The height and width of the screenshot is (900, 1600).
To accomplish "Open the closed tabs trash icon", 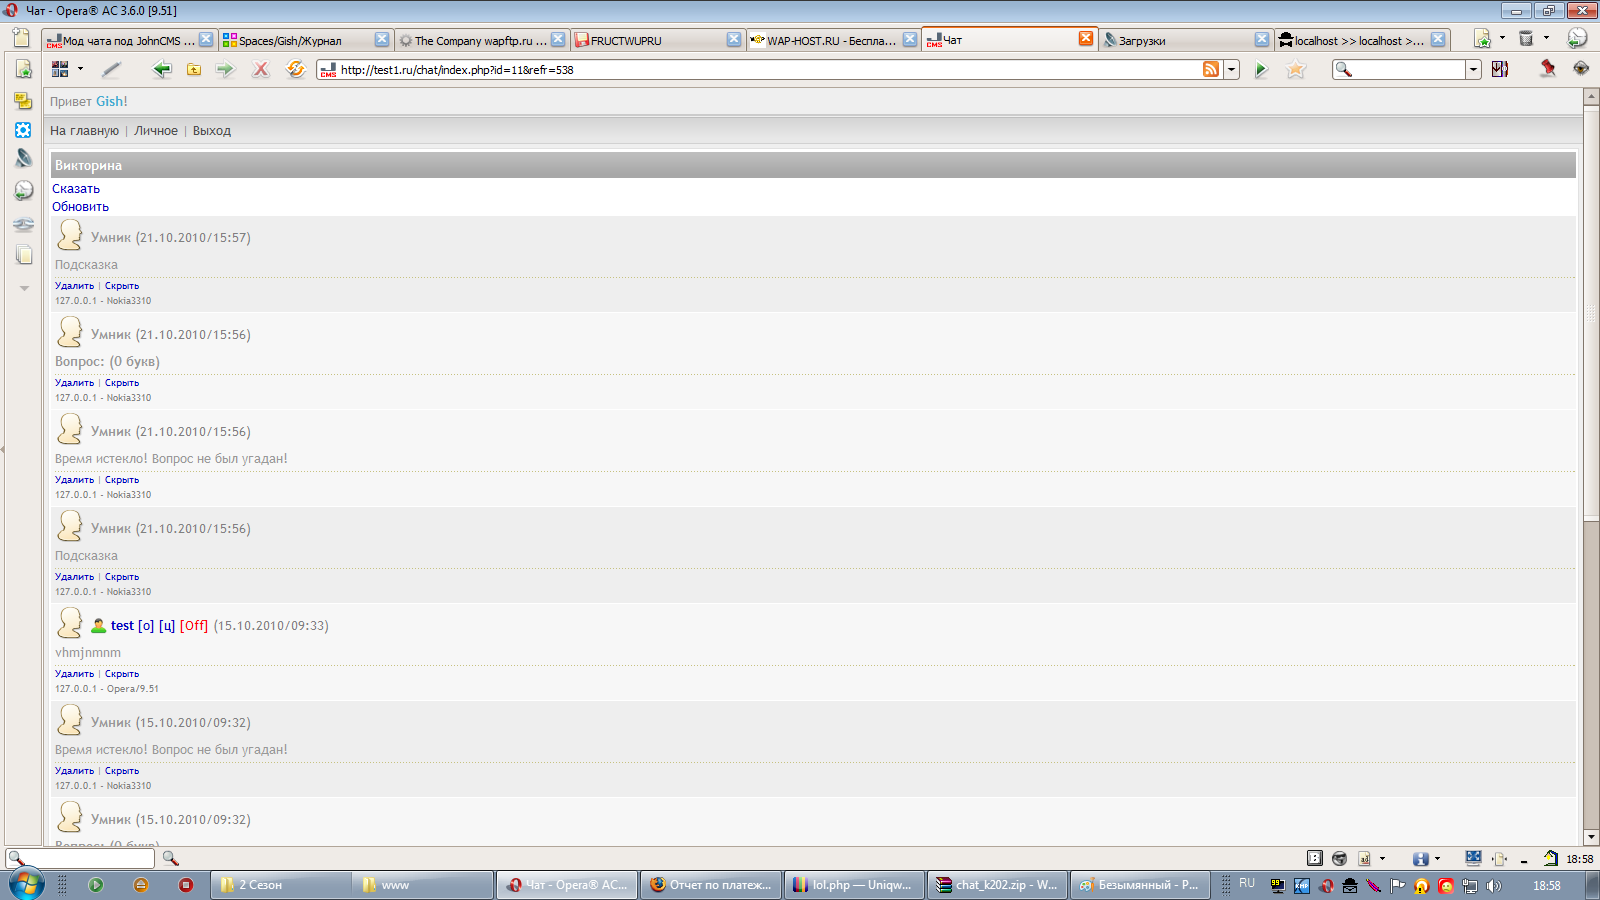I will 1526,38.
